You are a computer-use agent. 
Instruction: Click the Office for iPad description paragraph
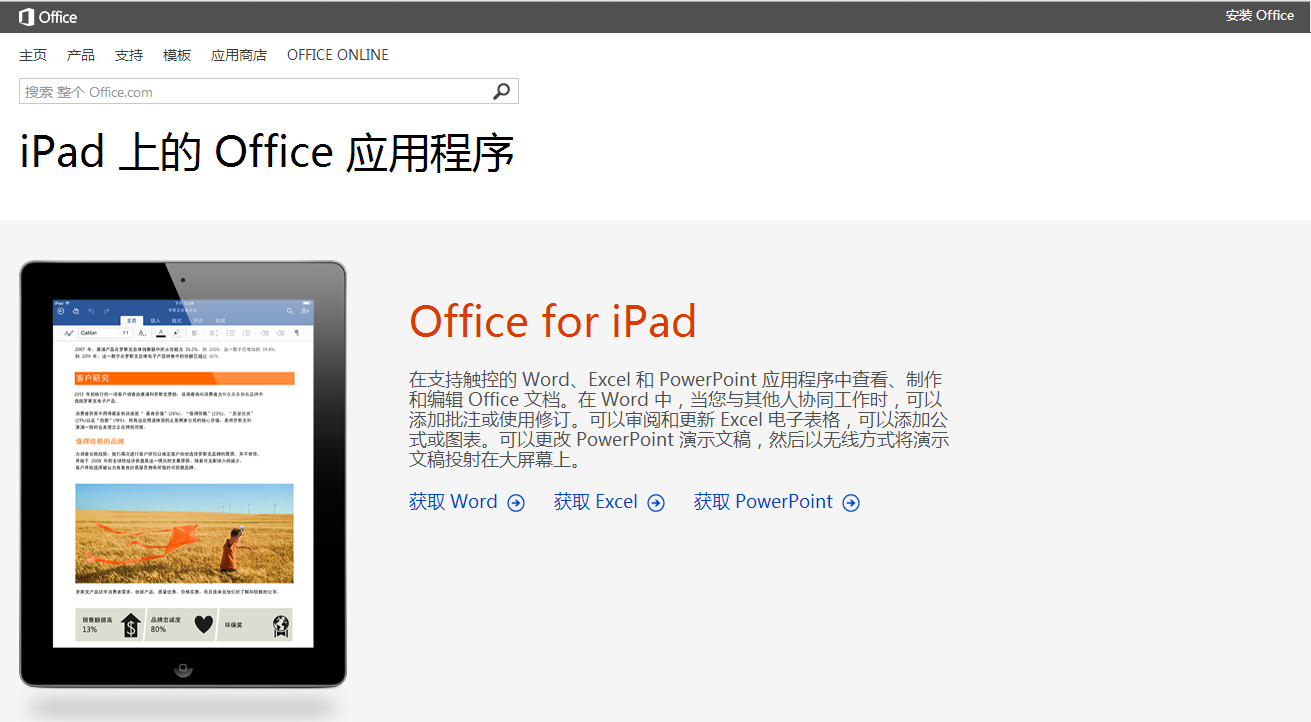[x=679, y=420]
